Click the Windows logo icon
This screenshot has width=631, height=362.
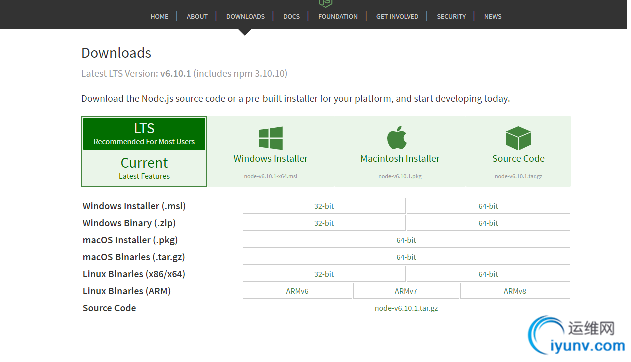270,138
